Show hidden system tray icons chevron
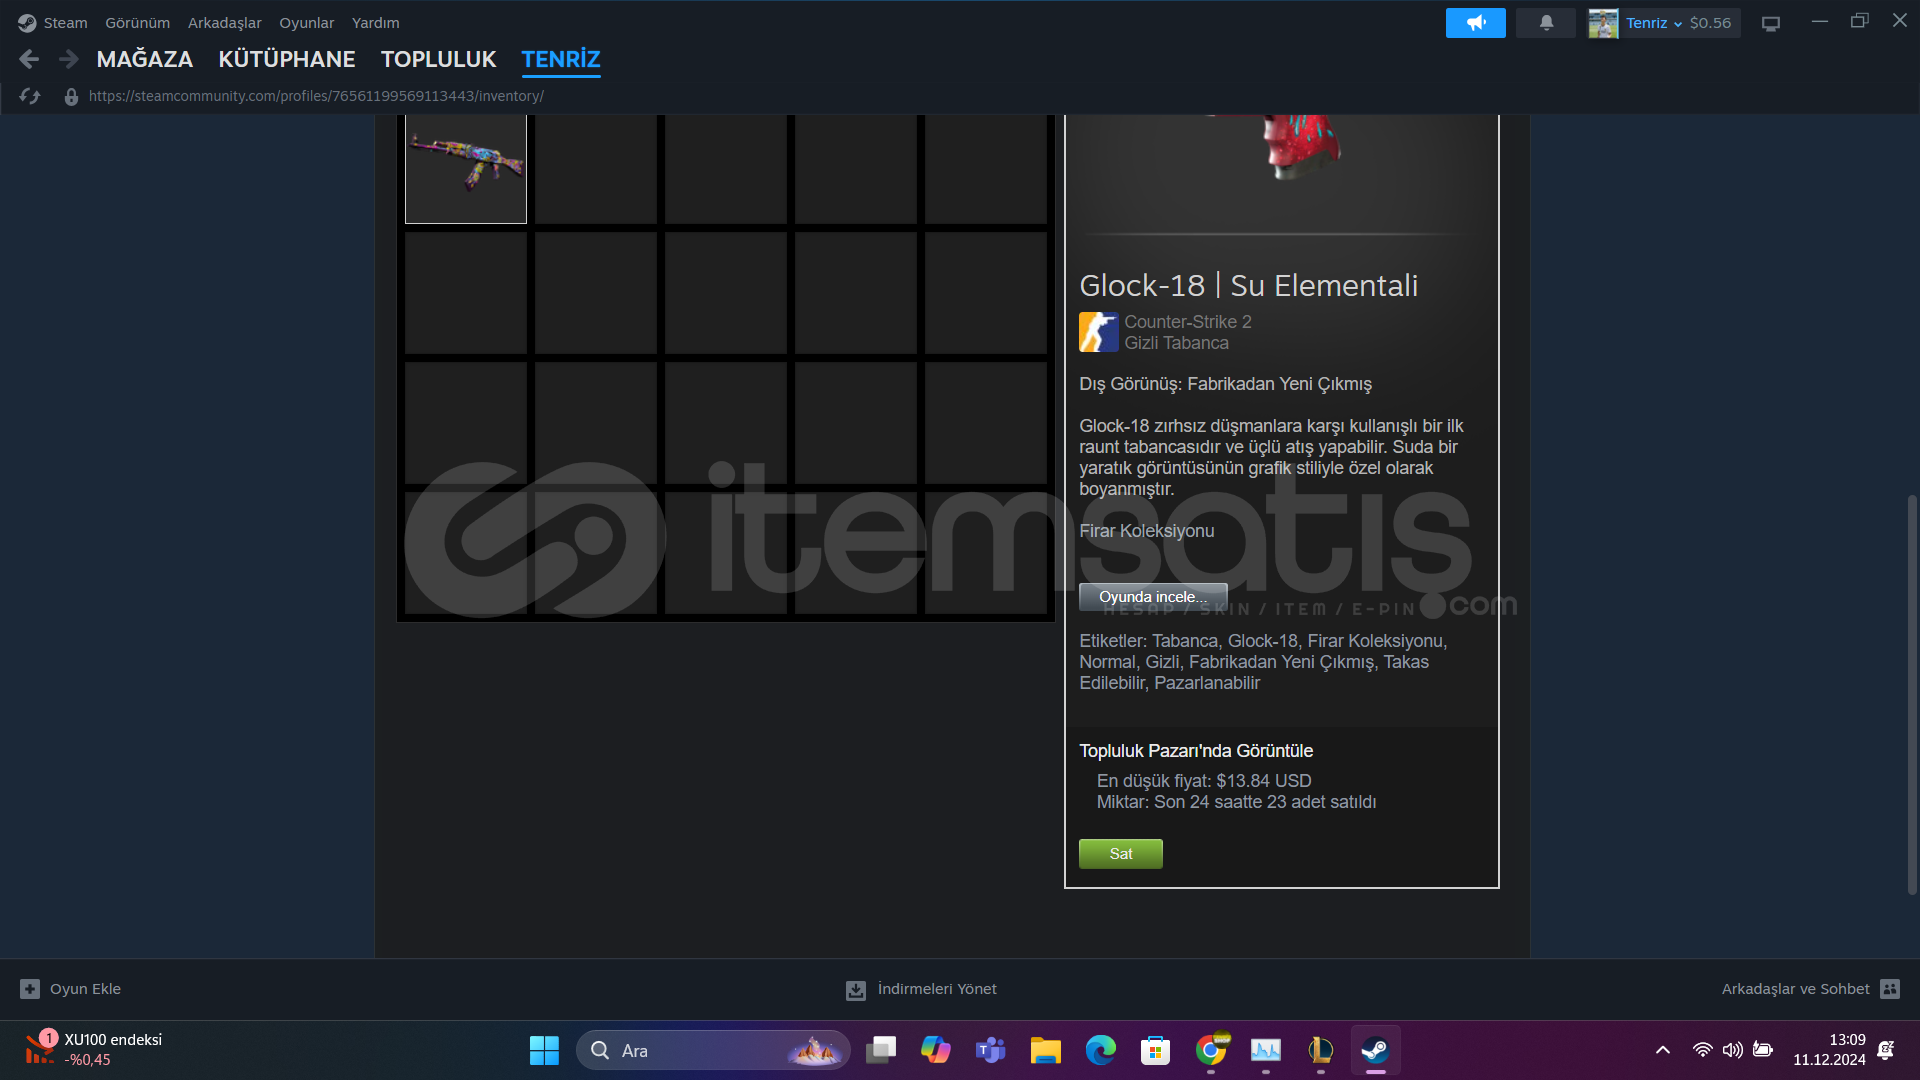 click(x=1662, y=1050)
